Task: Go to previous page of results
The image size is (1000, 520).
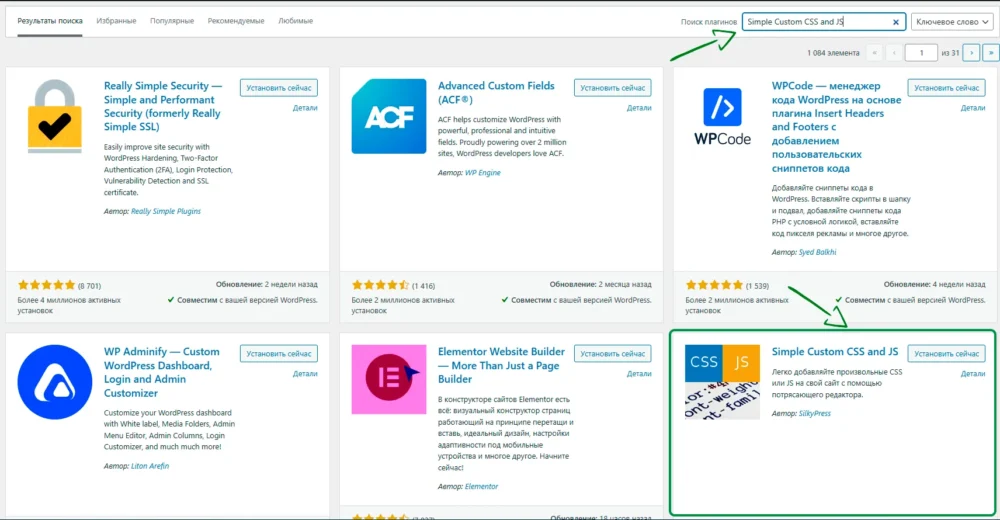Action: point(893,53)
